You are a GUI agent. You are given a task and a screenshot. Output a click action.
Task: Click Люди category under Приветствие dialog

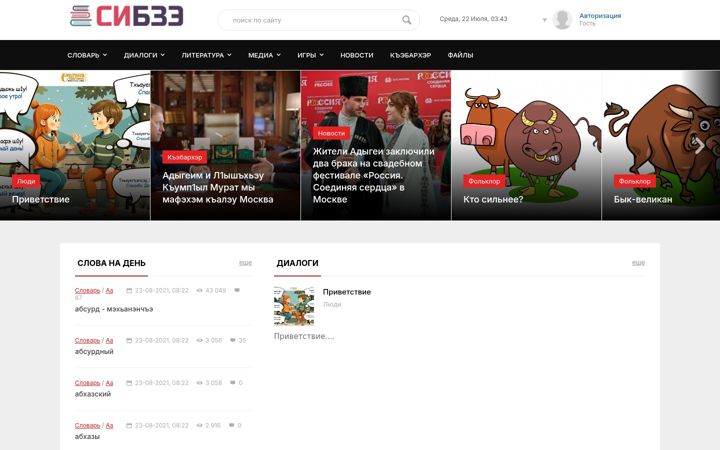[332, 304]
